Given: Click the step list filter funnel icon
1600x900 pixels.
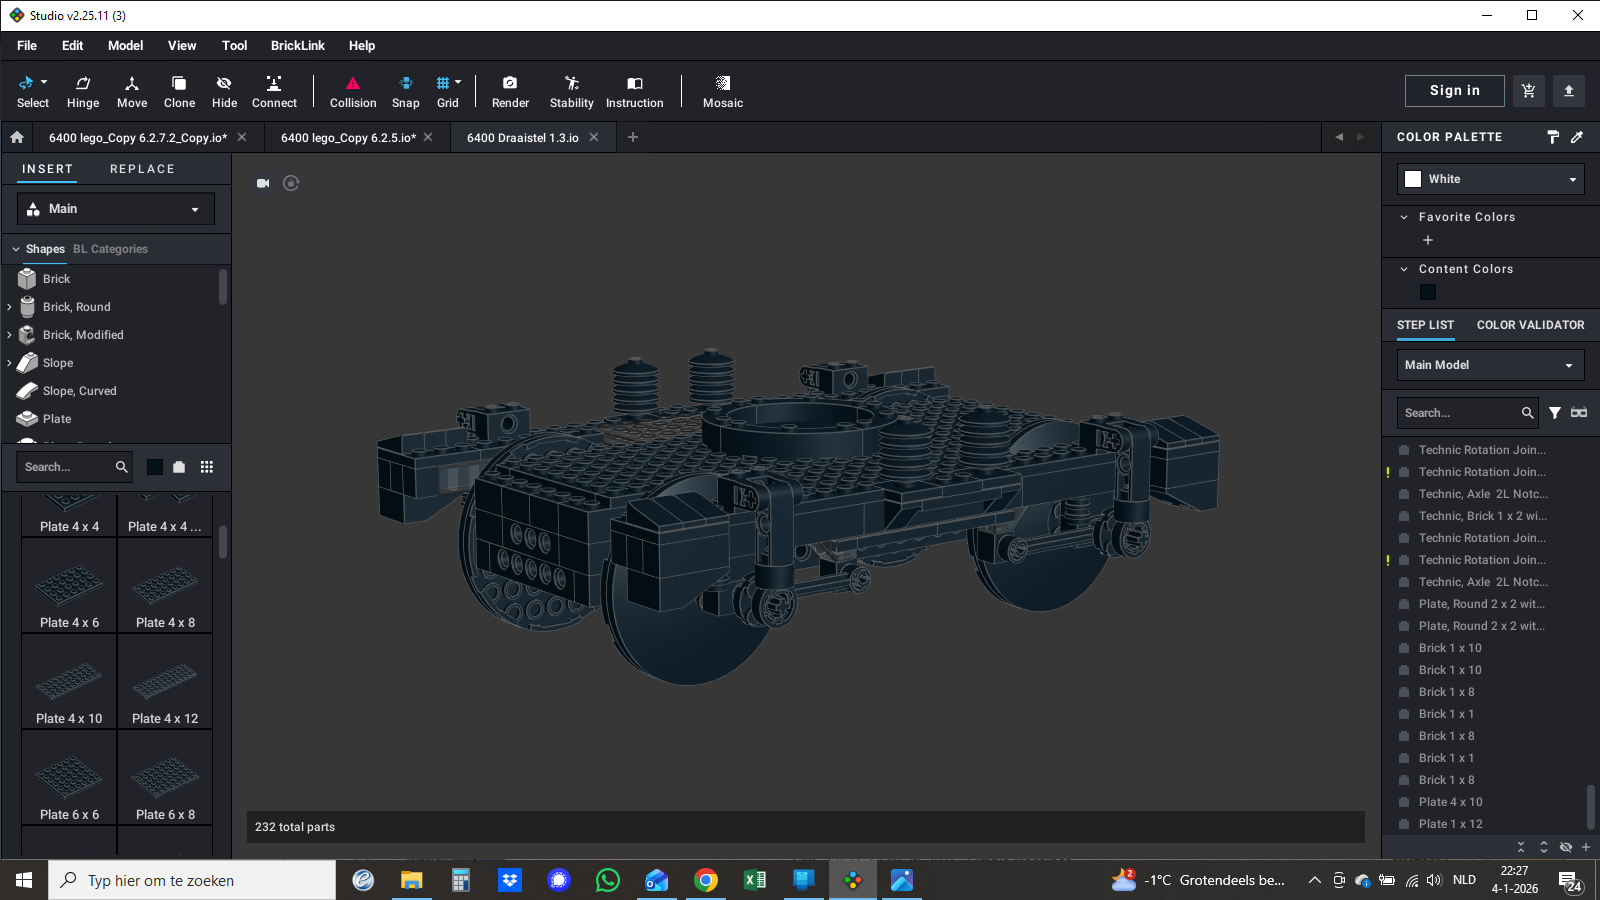Looking at the screenshot, I should 1555,413.
